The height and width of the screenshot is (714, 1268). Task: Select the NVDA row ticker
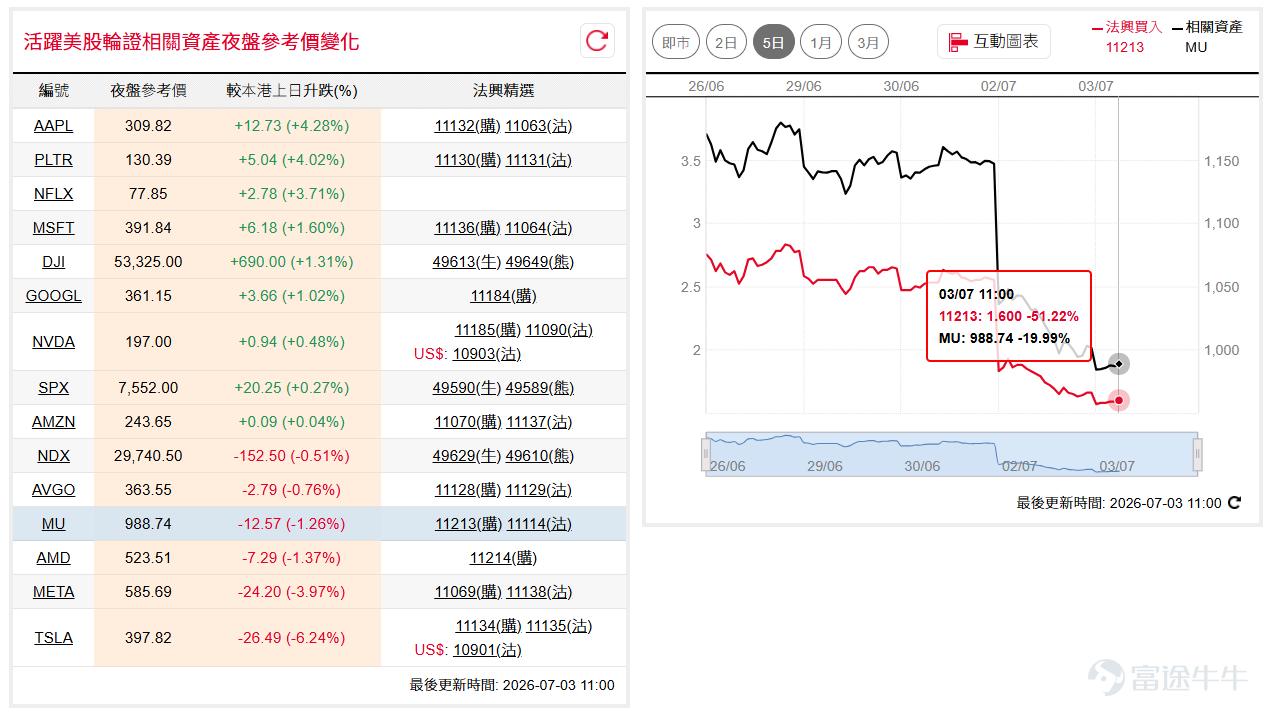(53, 342)
